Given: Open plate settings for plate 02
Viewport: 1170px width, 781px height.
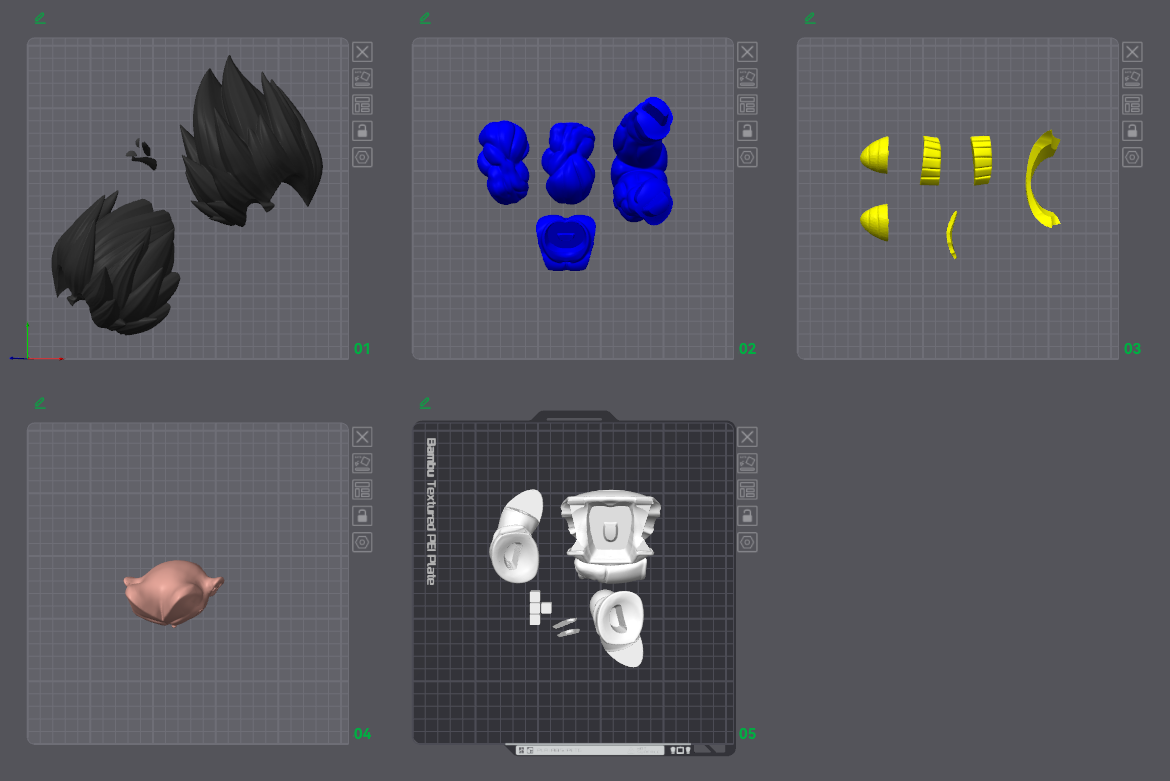Looking at the screenshot, I should click(x=747, y=157).
